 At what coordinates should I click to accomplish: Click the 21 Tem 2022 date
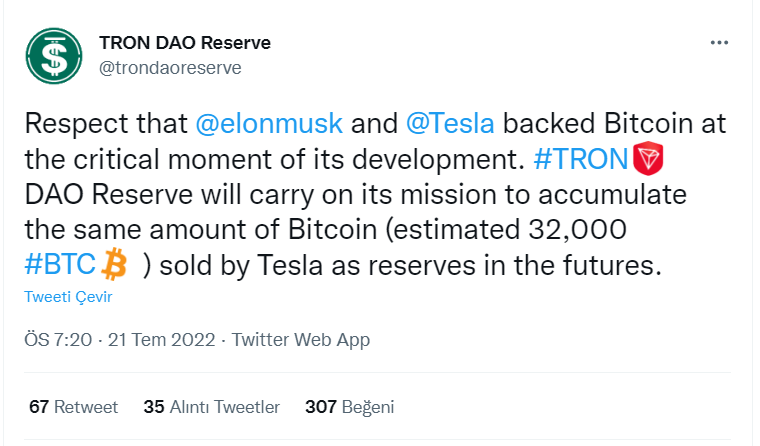point(161,340)
